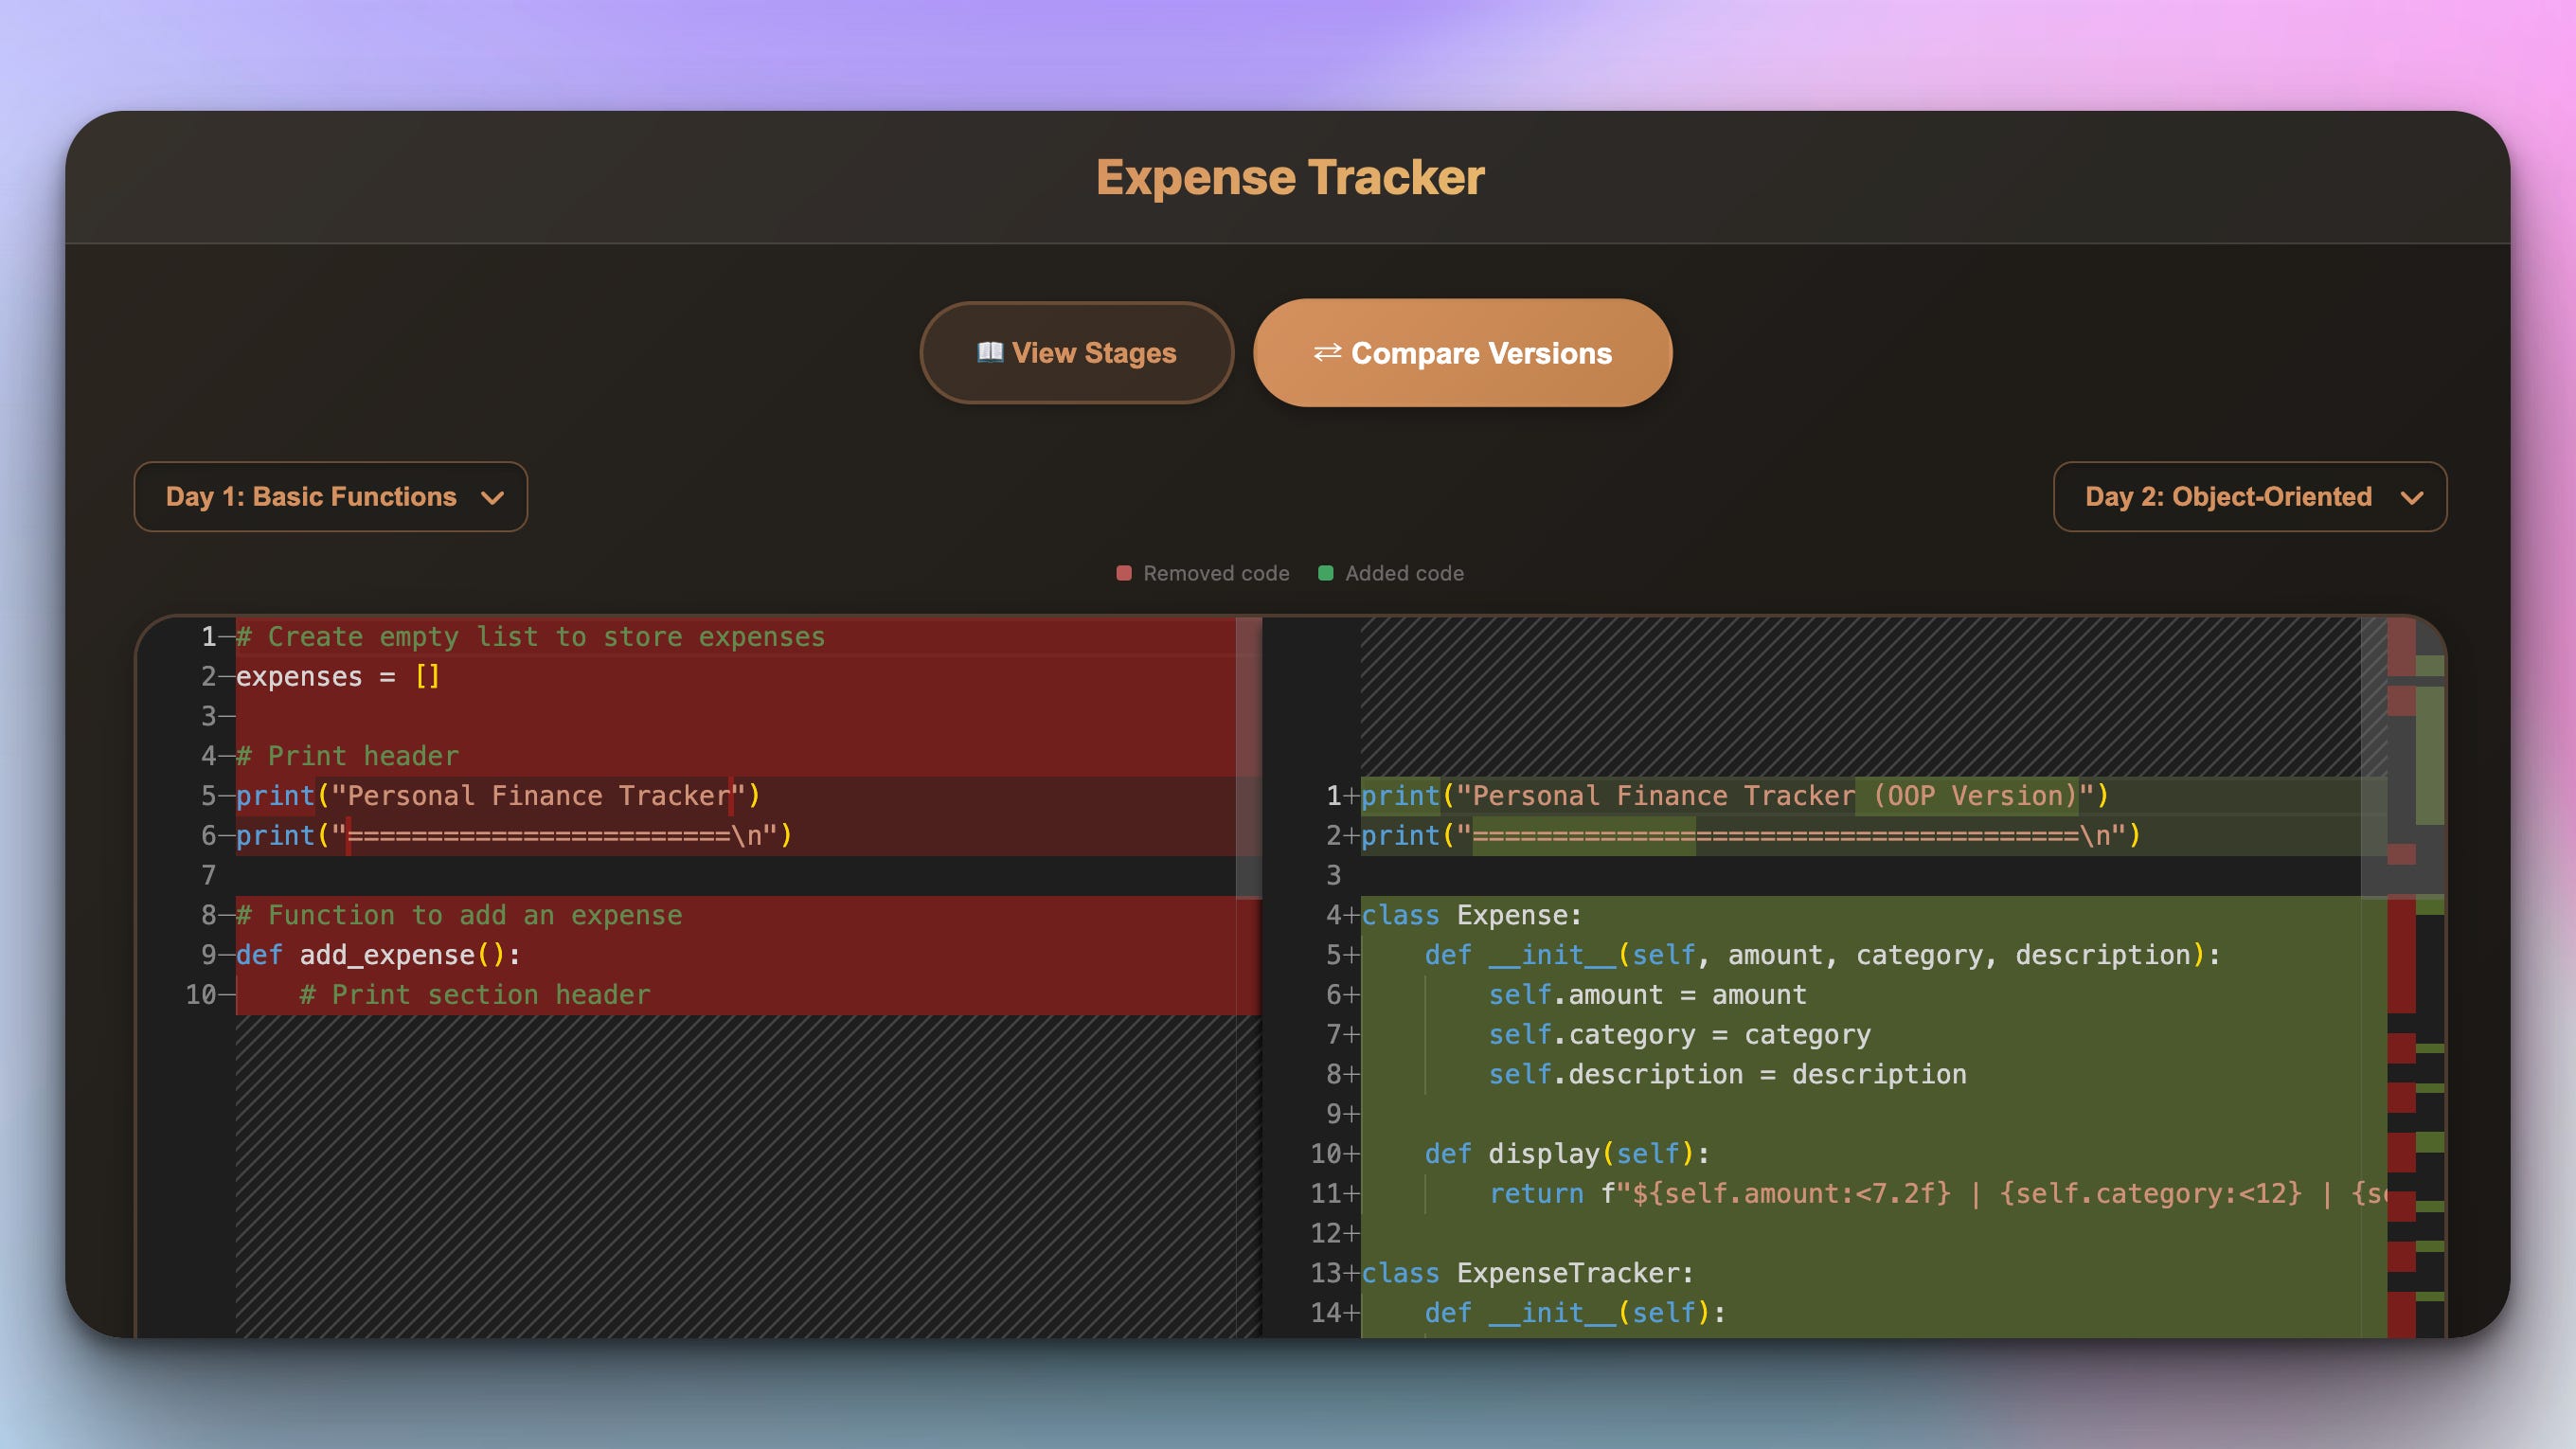The width and height of the screenshot is (2576, 1449).
Task: Click the book icon in View Stages
Action: 989,352
